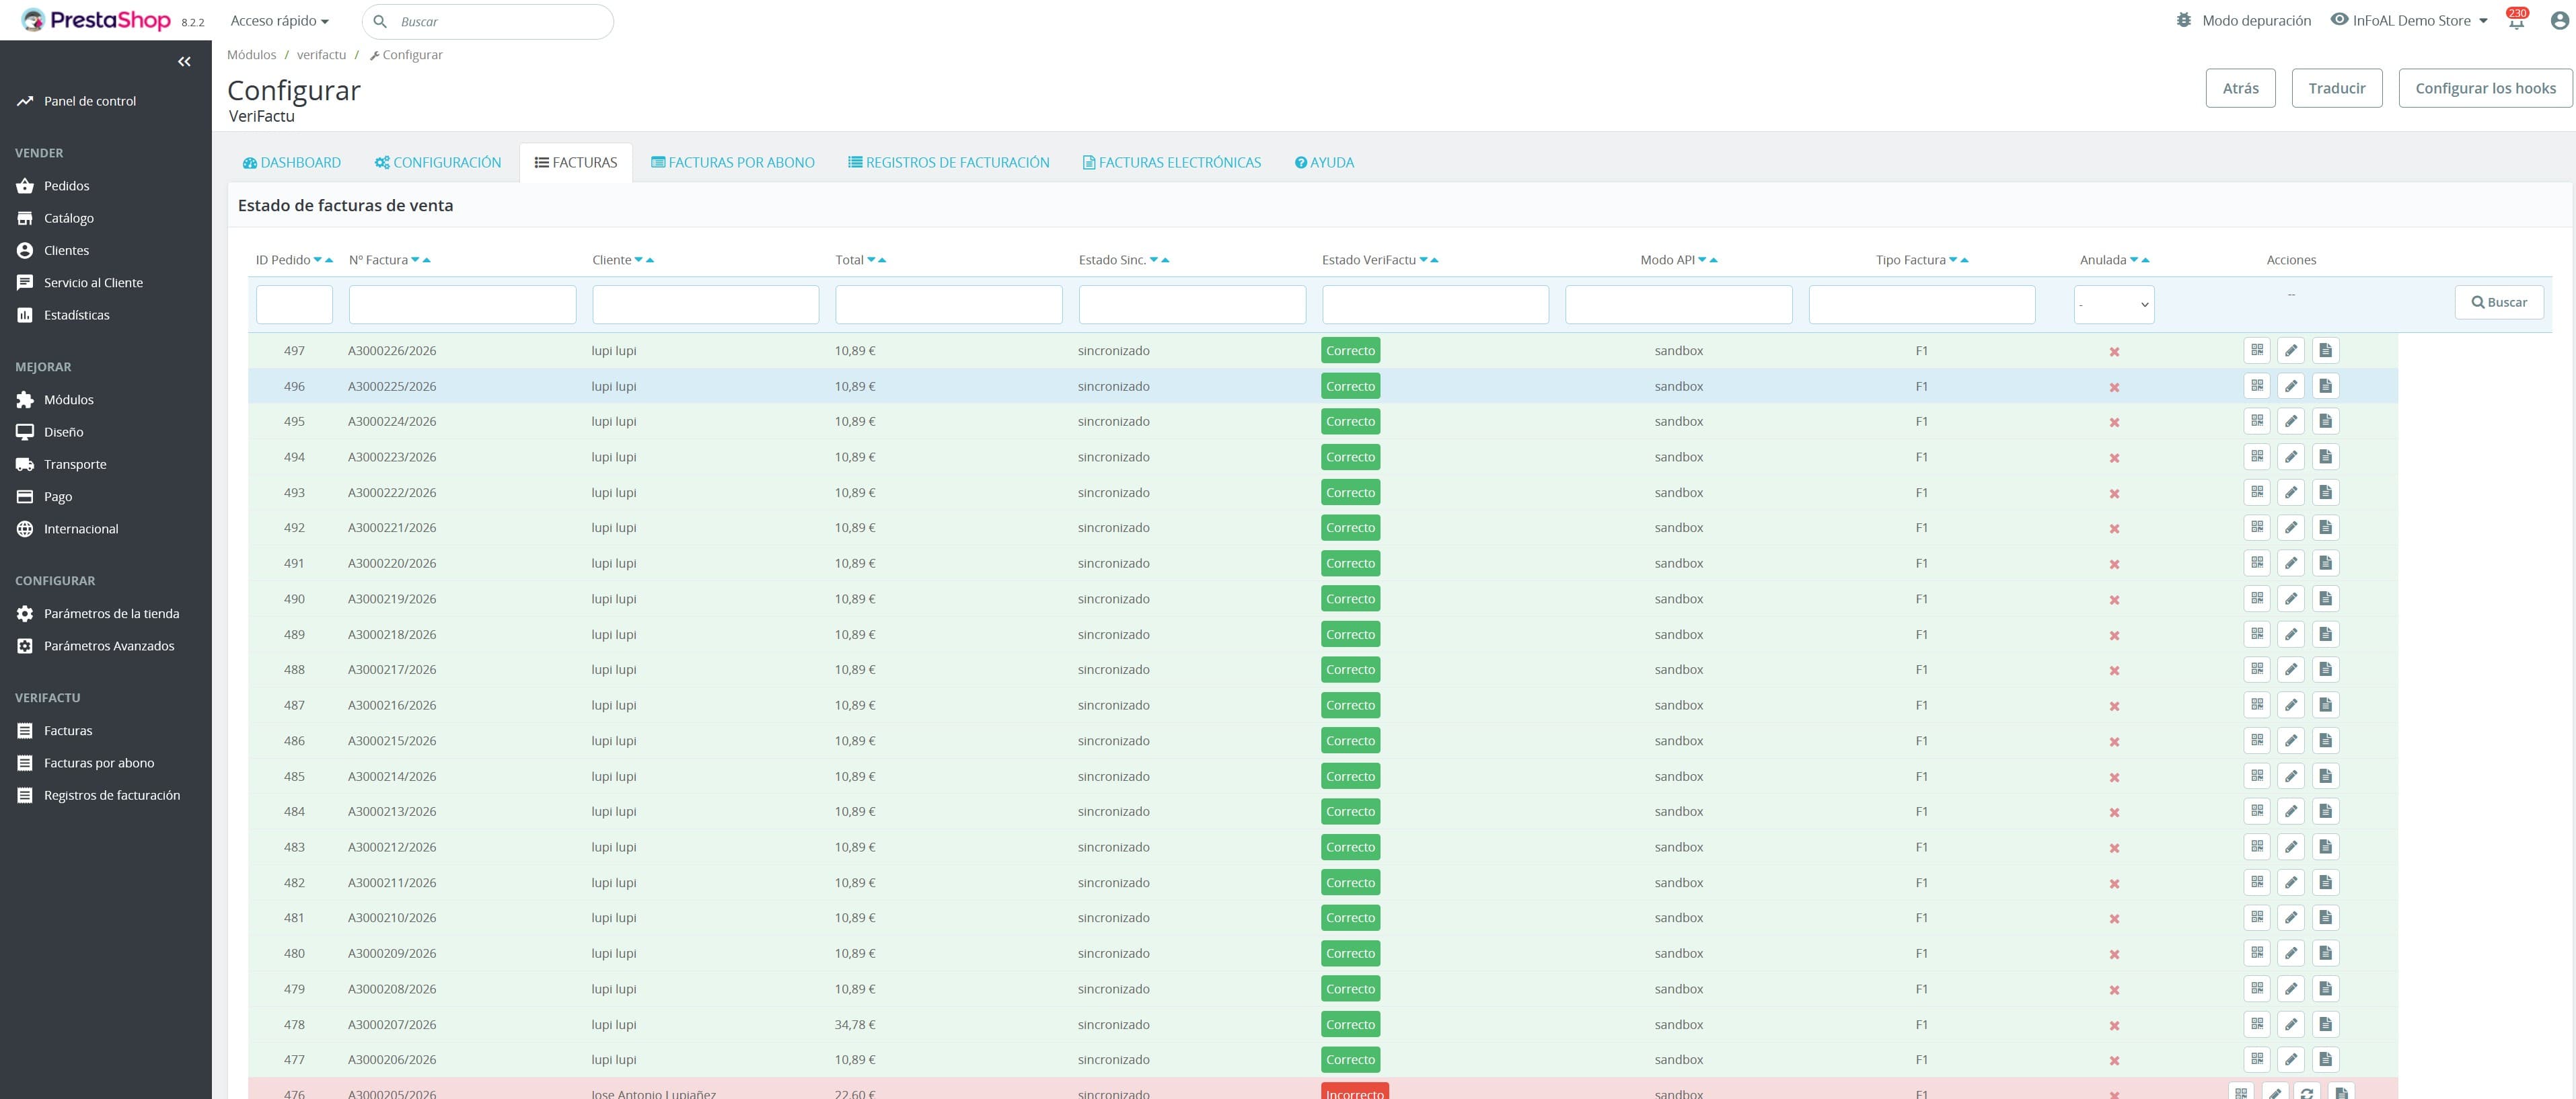The height and width of the screenshot is (1099, 2576).
Task: Toggle the Anulada red cross for order 497
Action: [x=2115, y=352]
